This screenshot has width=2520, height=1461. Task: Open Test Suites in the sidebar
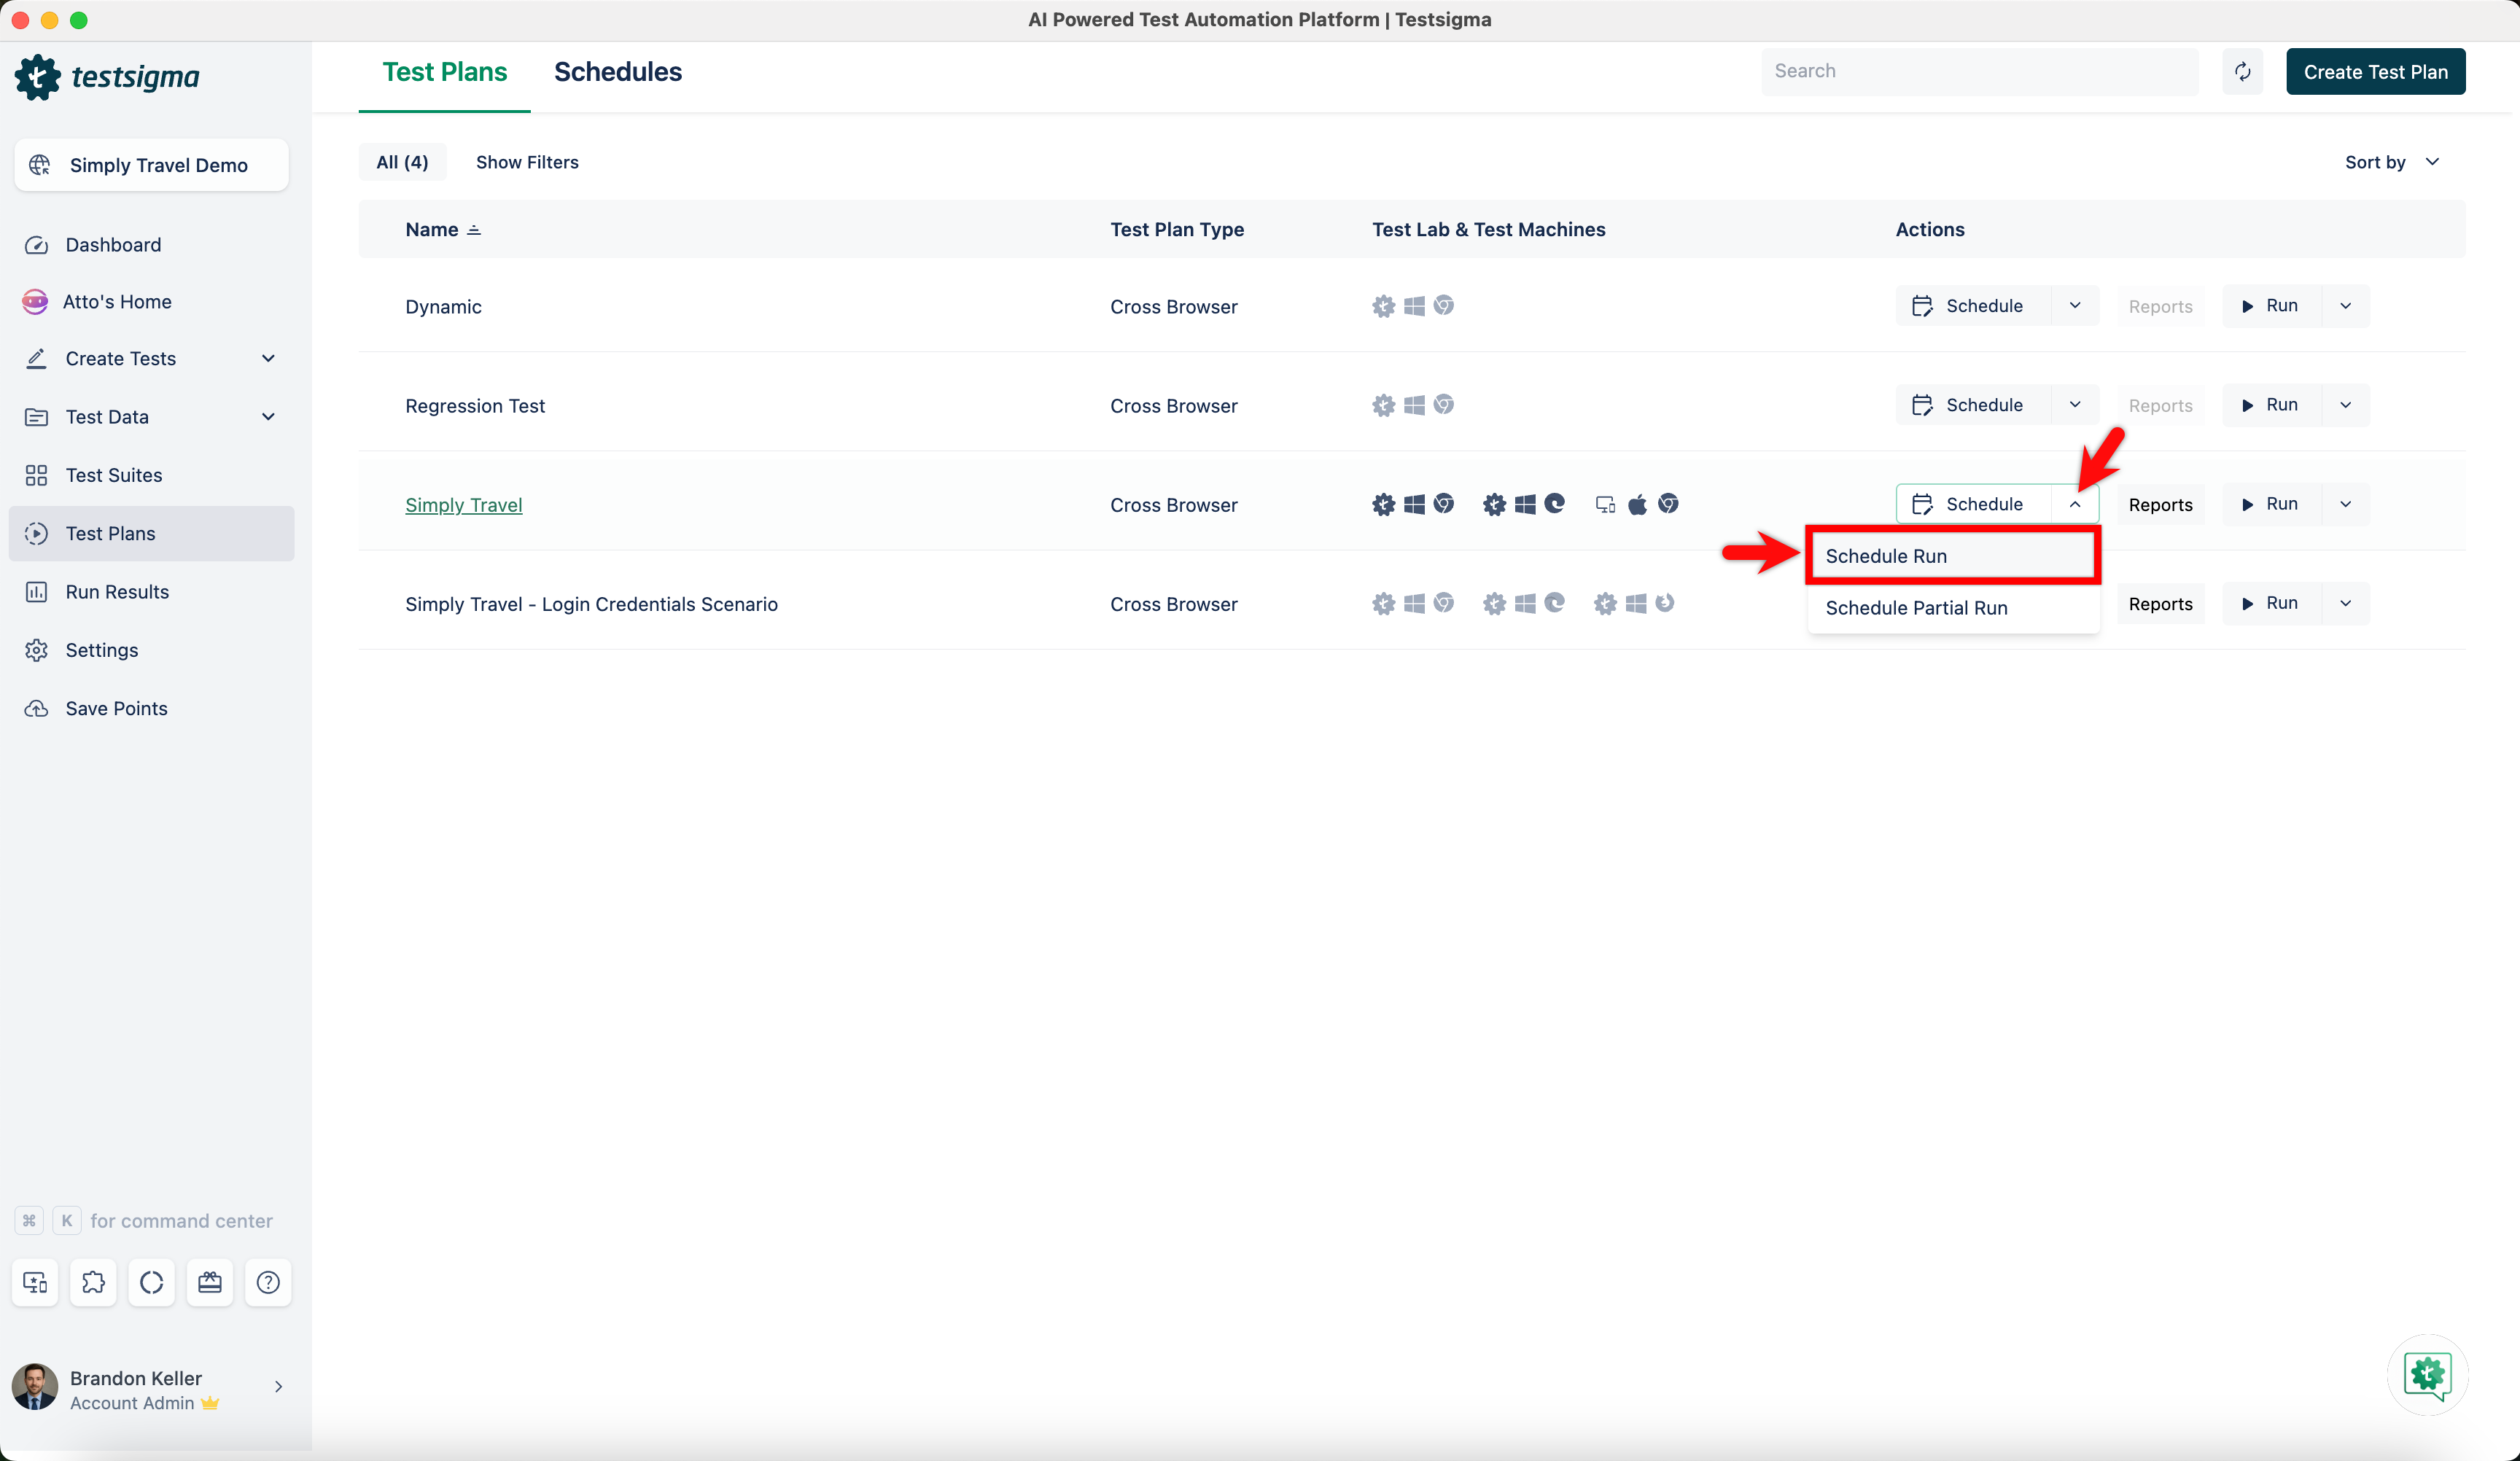114,475
